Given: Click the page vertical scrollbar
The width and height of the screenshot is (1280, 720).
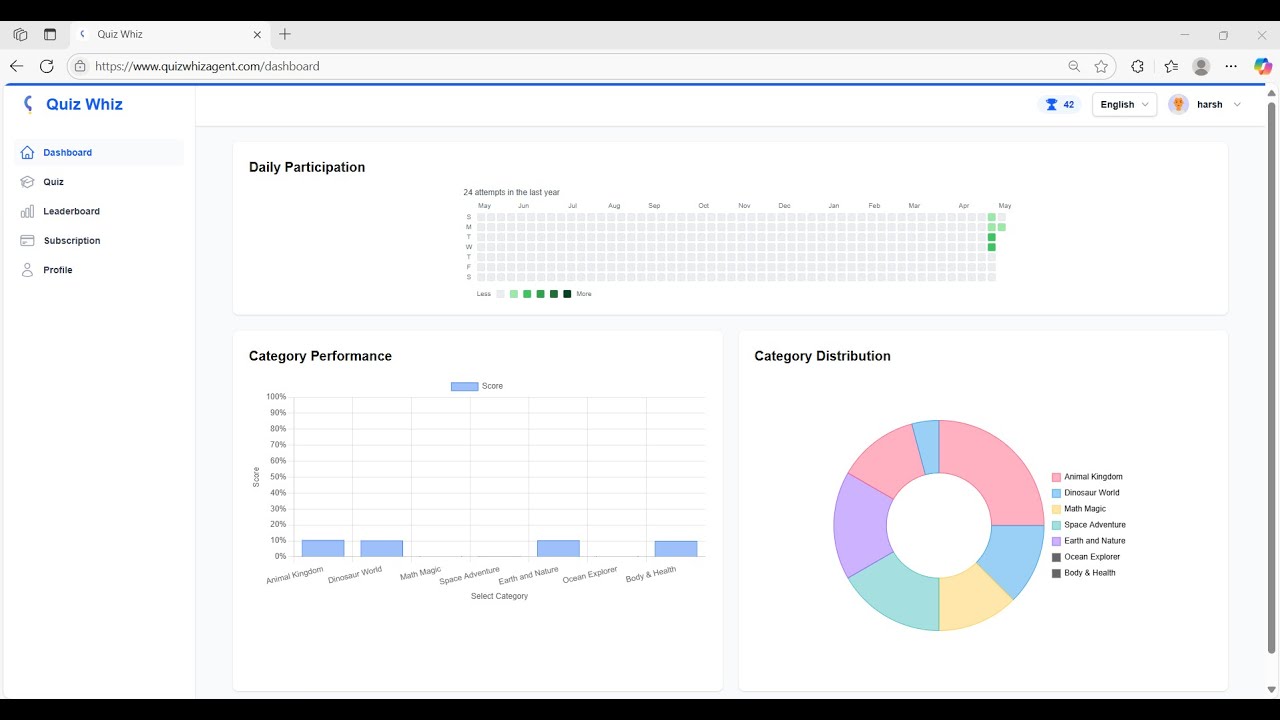Looking at the screenshot, I should coord(1272,377).
